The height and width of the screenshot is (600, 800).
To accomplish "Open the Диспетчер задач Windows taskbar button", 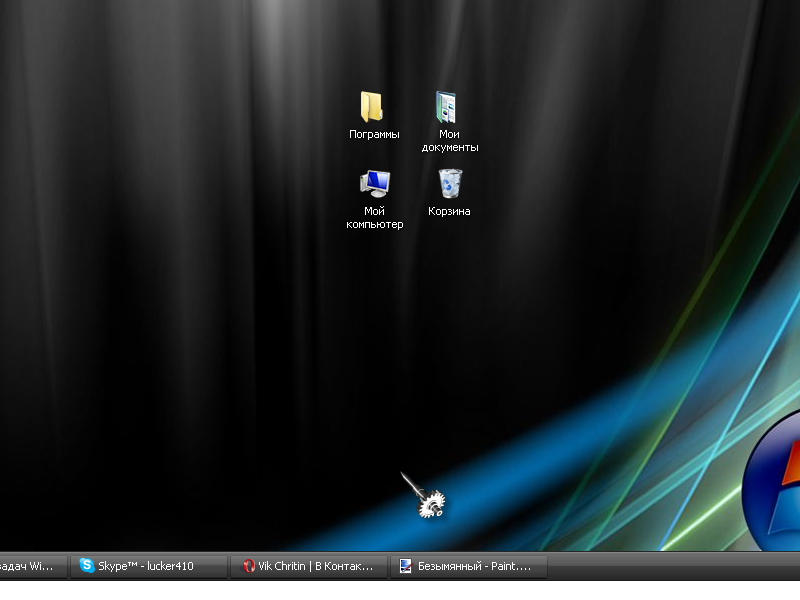I will click(x=33, y=566).
